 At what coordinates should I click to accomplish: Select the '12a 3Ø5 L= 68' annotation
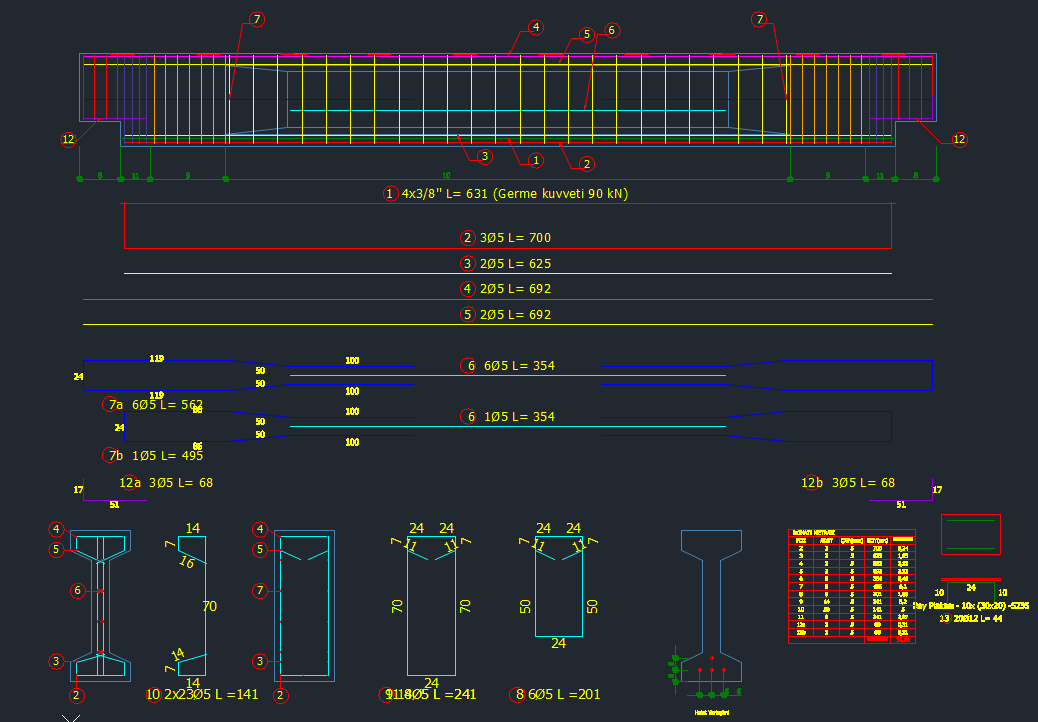point(165,483)
